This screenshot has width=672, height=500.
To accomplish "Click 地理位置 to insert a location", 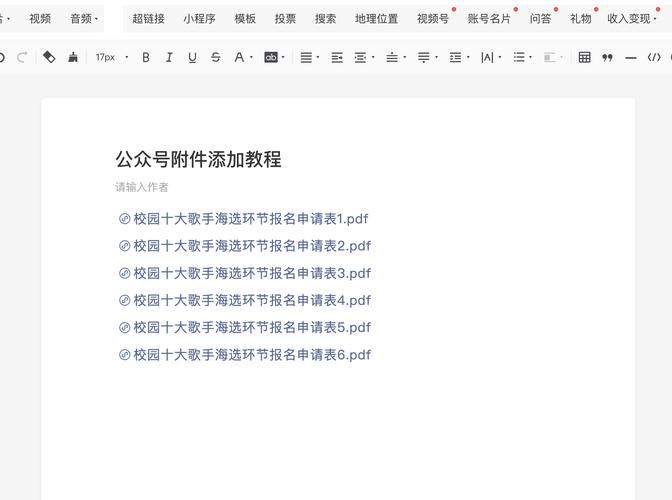I will [376, 18].
